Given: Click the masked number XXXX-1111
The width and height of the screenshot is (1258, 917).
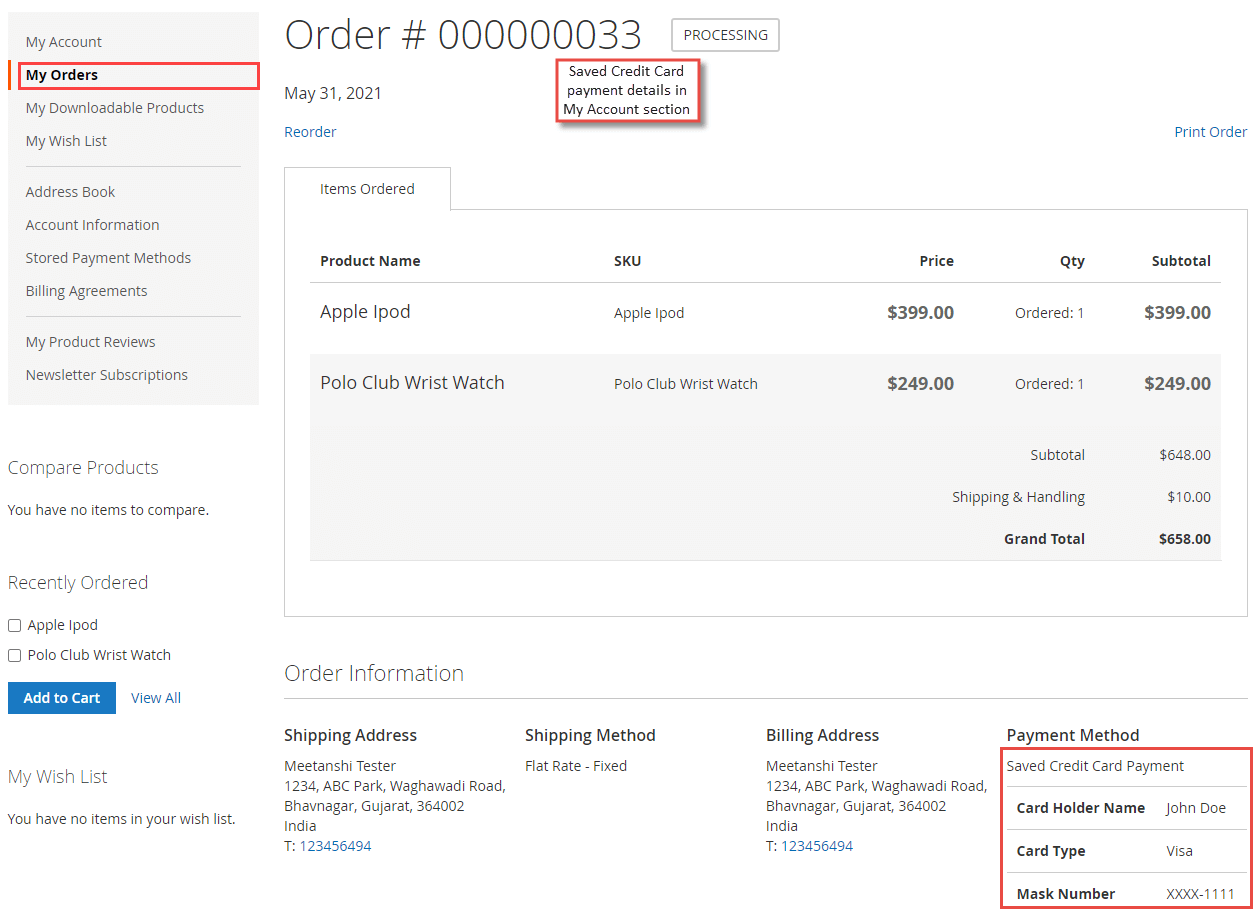Looking at the screenshot, I should (x=1200, y=894).
